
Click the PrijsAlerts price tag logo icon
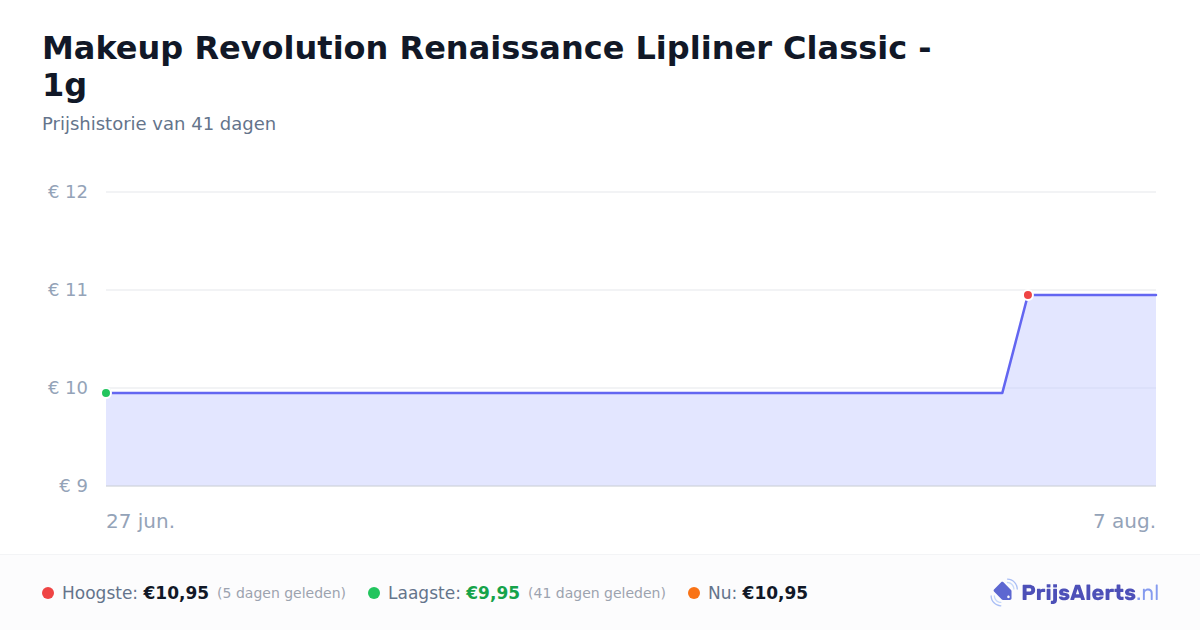pos(1004,593)
